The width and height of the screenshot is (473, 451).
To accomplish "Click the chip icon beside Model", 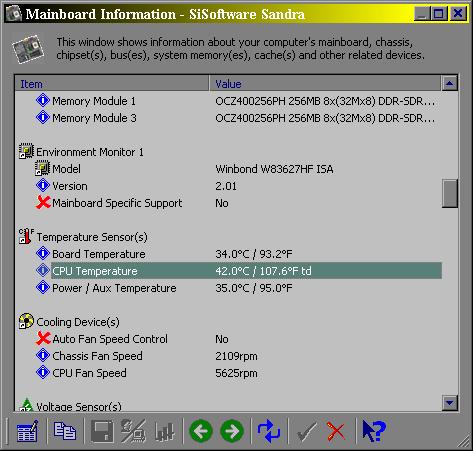I will 42,168.
